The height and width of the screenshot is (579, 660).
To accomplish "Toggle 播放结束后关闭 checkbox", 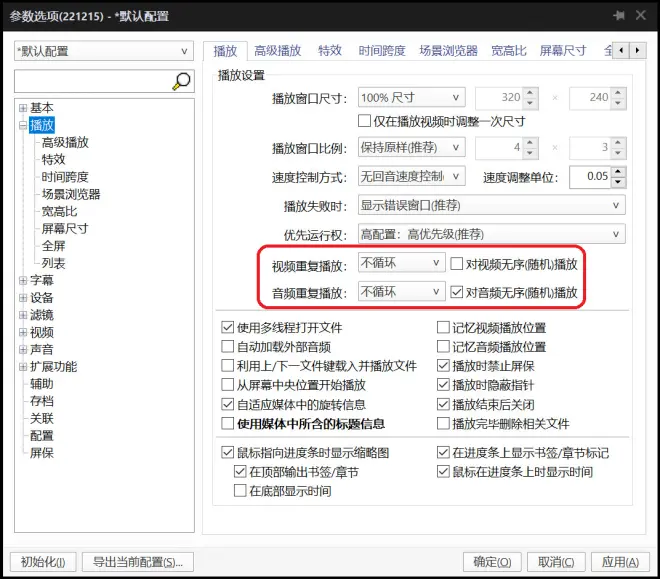I will click(443, 404).
